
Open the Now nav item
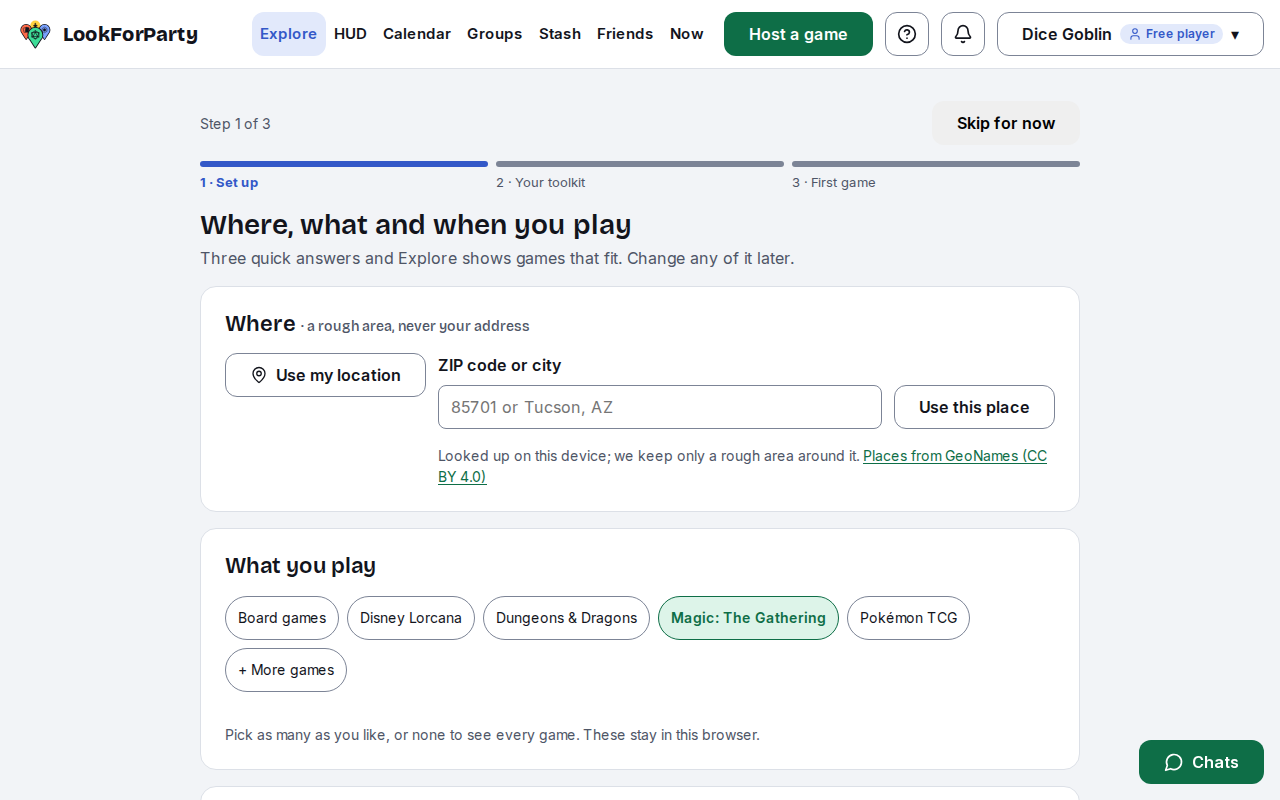687,34
